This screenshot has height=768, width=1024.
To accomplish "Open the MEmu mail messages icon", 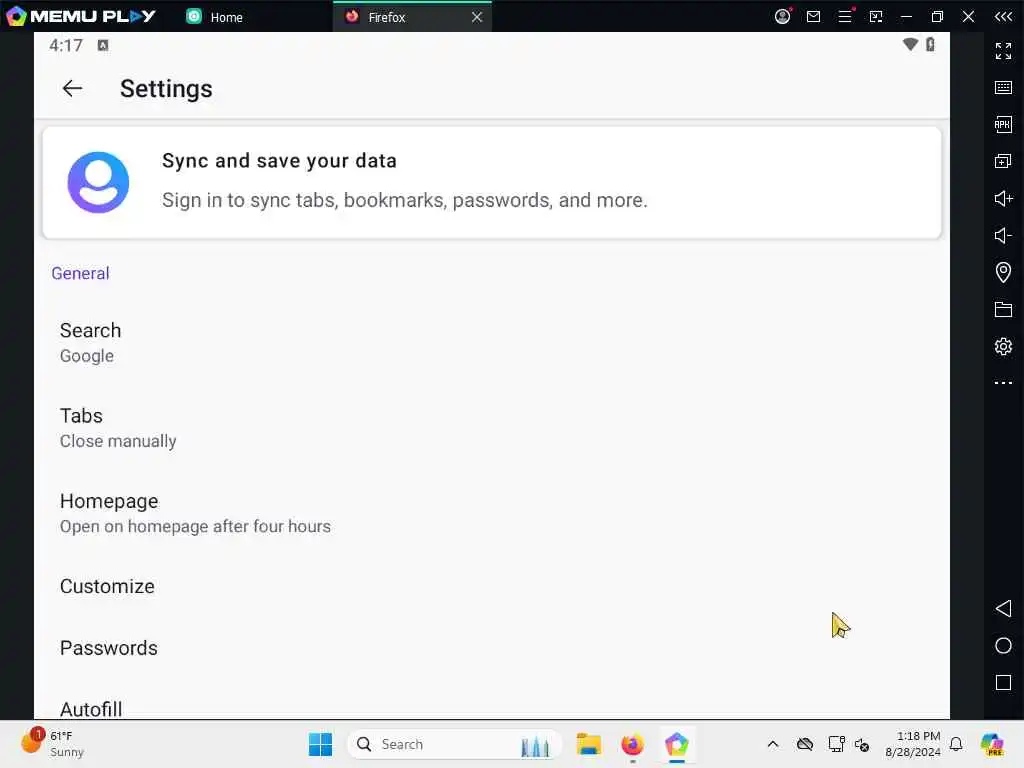I will [813, 16].
